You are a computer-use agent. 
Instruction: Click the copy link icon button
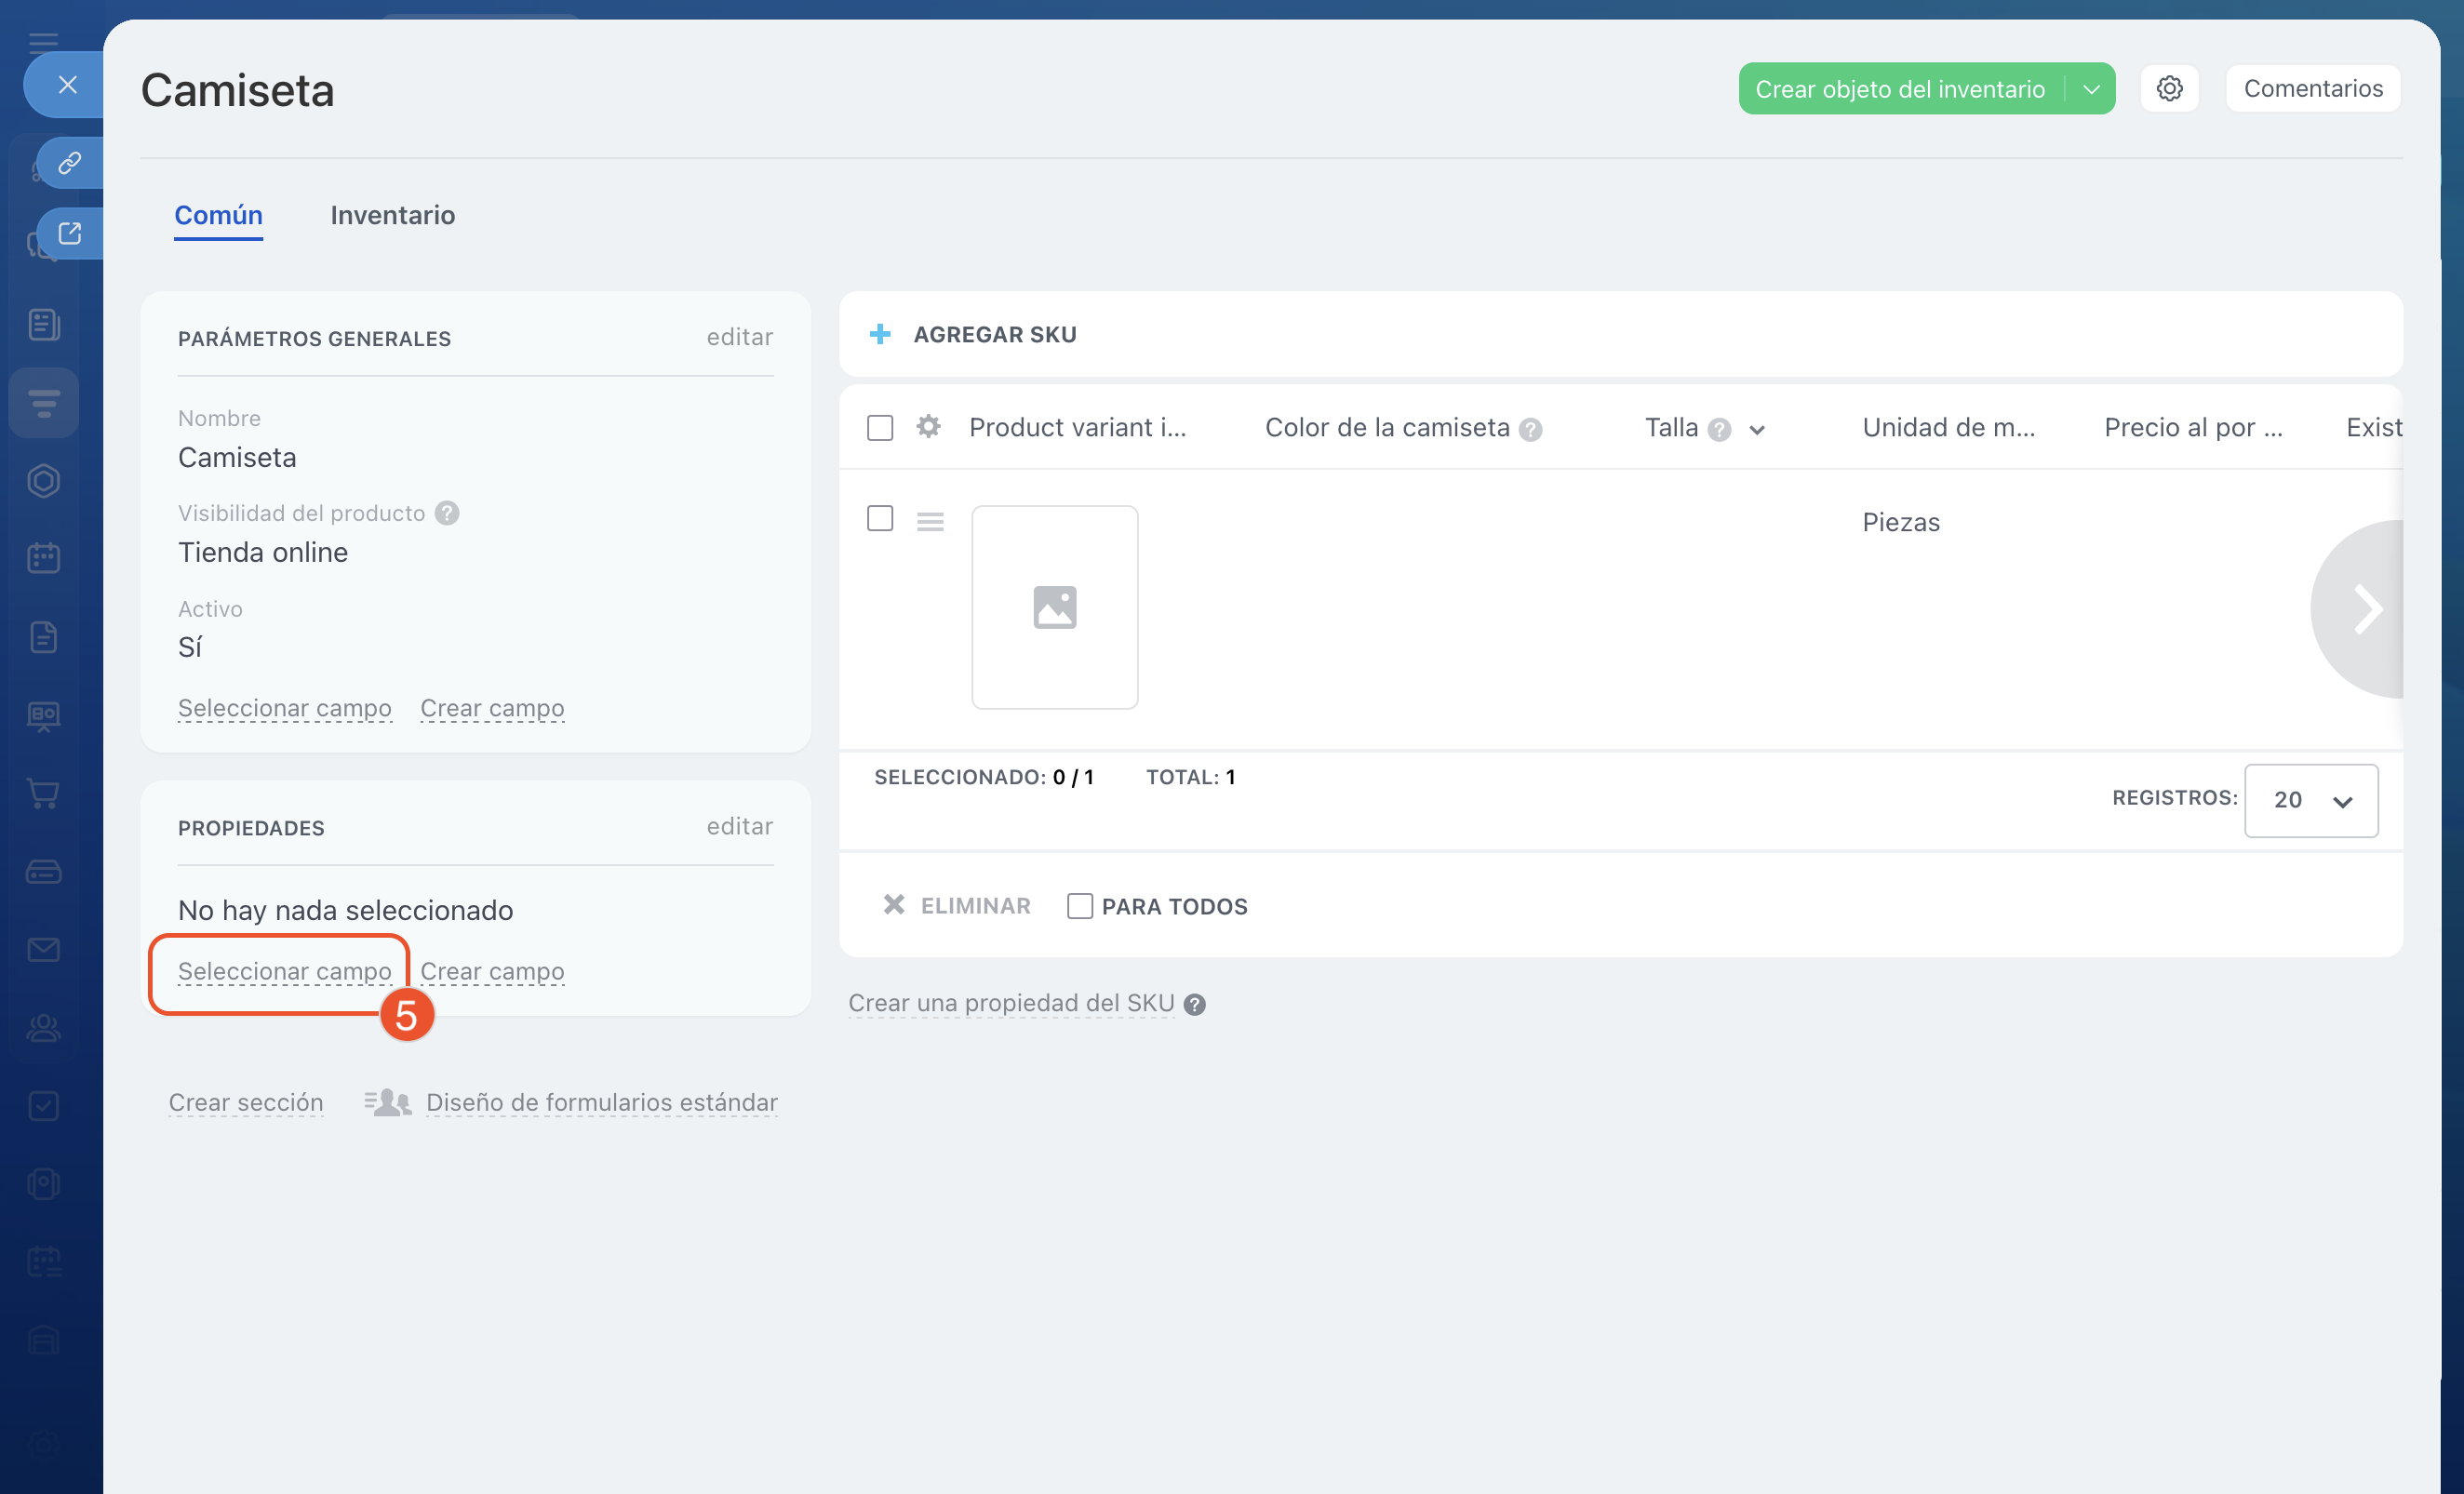(69, 163)
